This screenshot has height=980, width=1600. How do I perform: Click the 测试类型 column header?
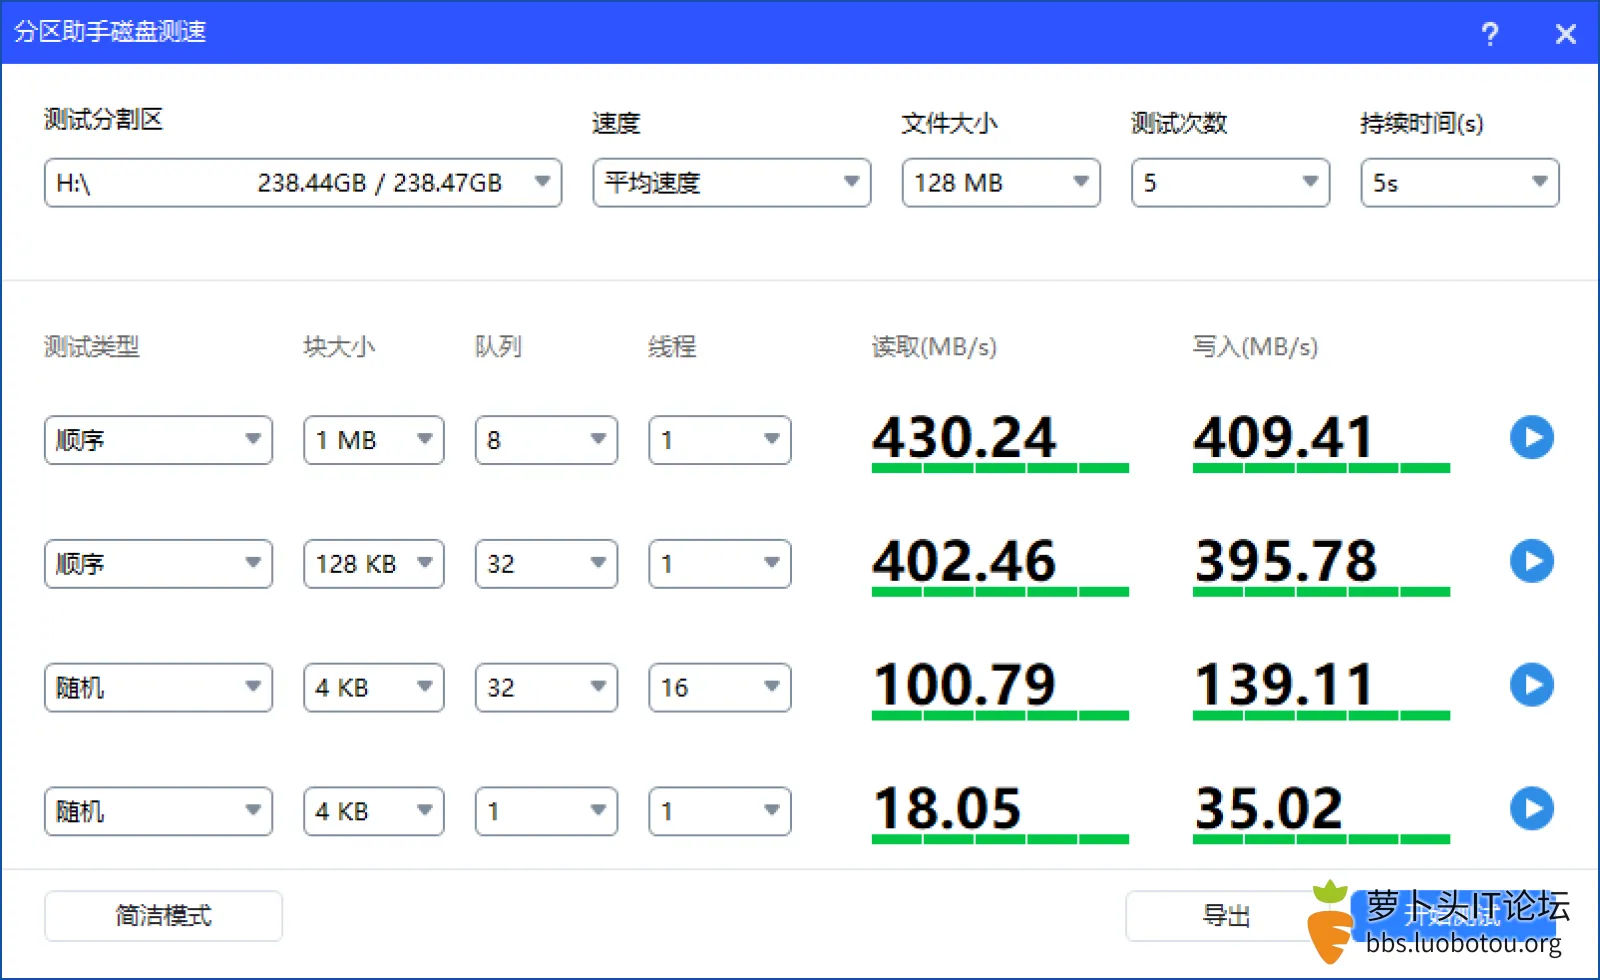coord(91,347)
